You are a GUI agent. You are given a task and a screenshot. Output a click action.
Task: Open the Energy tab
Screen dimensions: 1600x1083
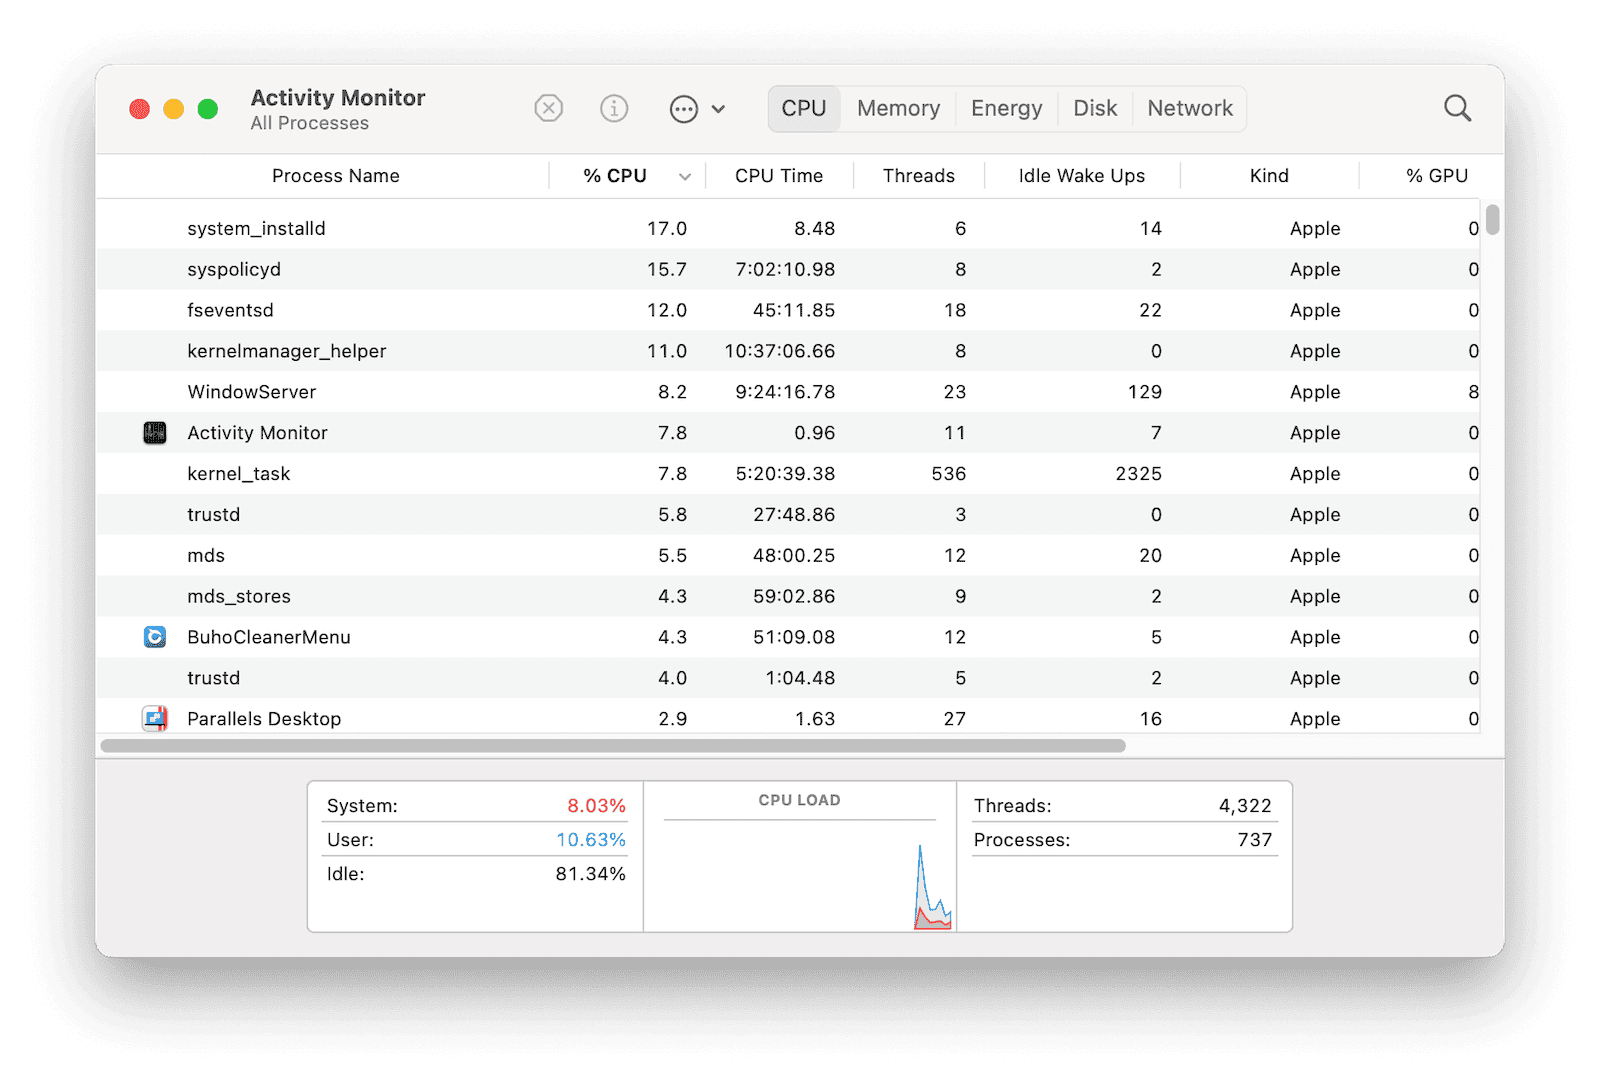pyautogui.click(x=1006, y=108)
